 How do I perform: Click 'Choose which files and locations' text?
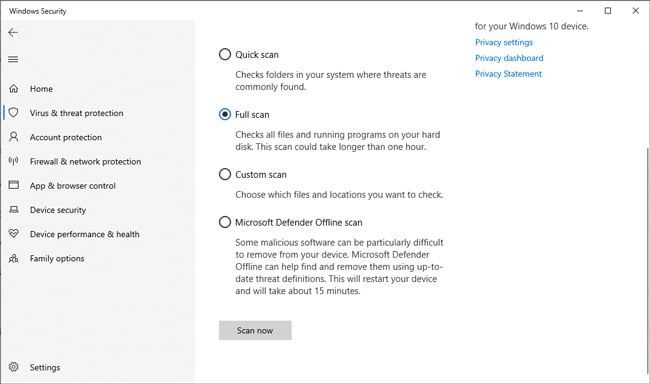[339, 194]
